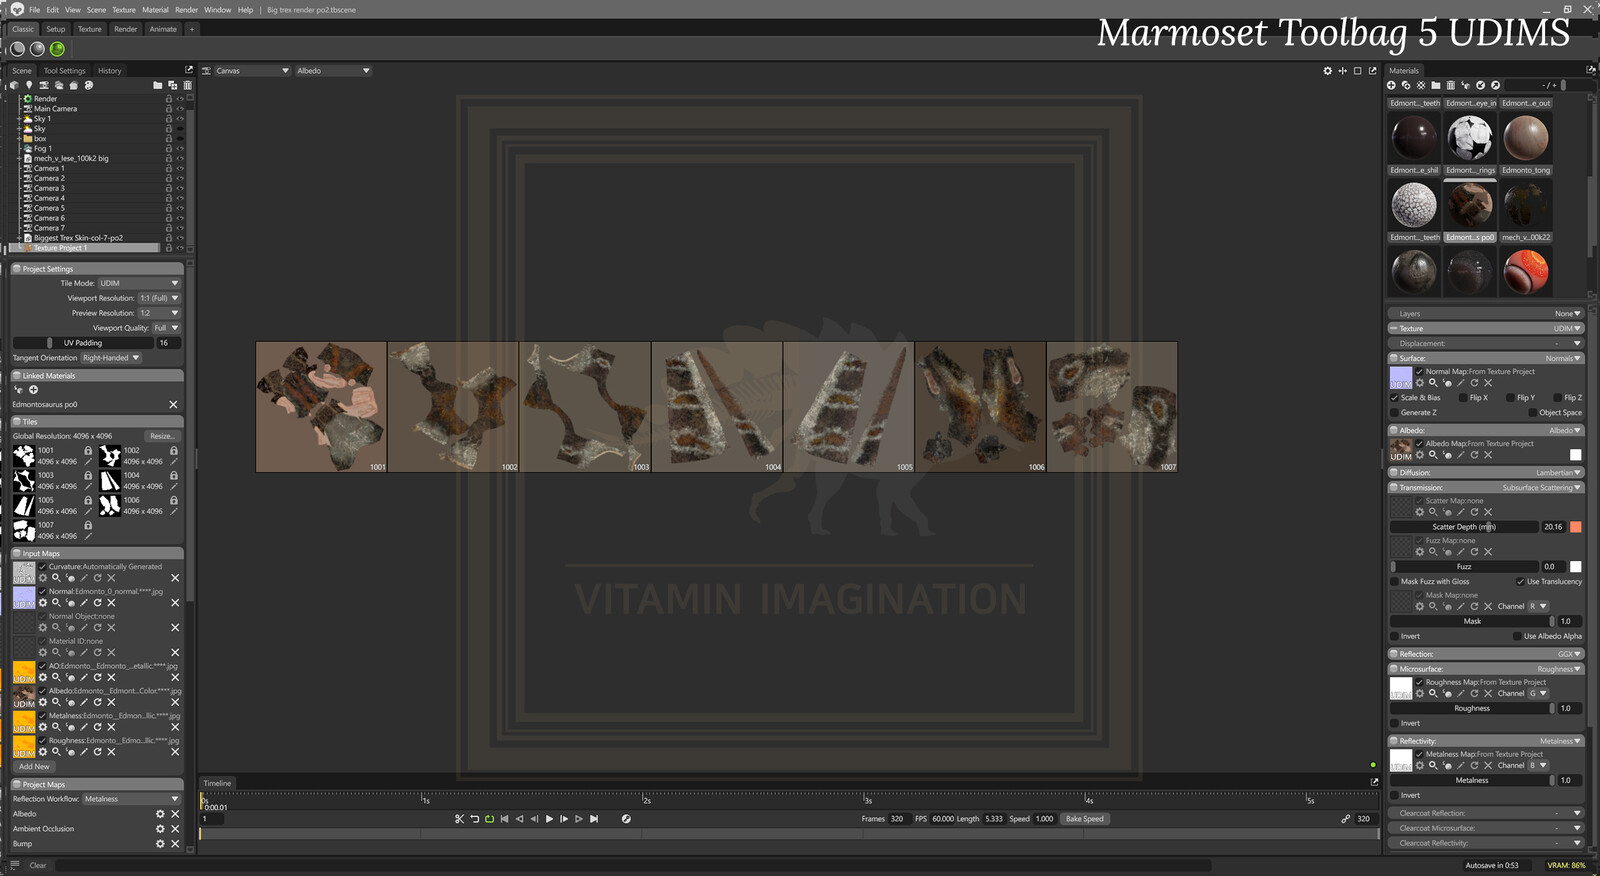1600x876 pixels.
Task: Open Albedo project map settings gear
Action: [160, 814]
